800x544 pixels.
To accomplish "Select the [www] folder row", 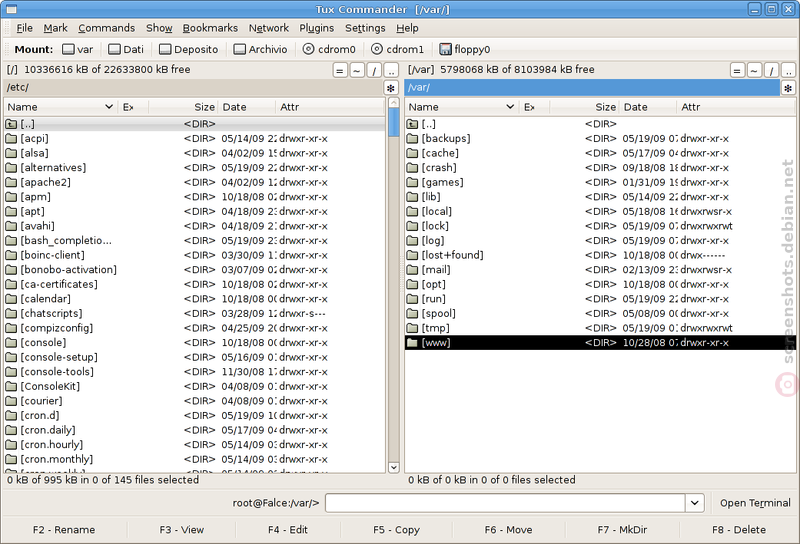I will 600,343.
